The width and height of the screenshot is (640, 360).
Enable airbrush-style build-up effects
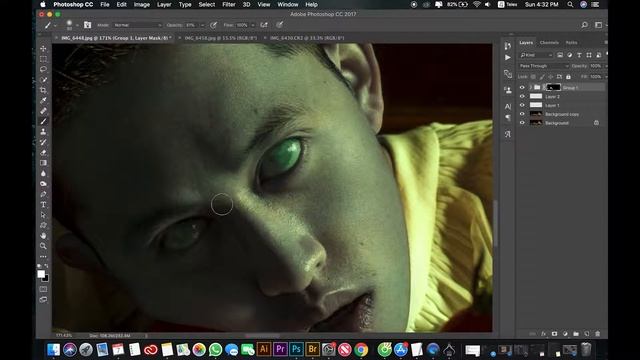point(264,25)
